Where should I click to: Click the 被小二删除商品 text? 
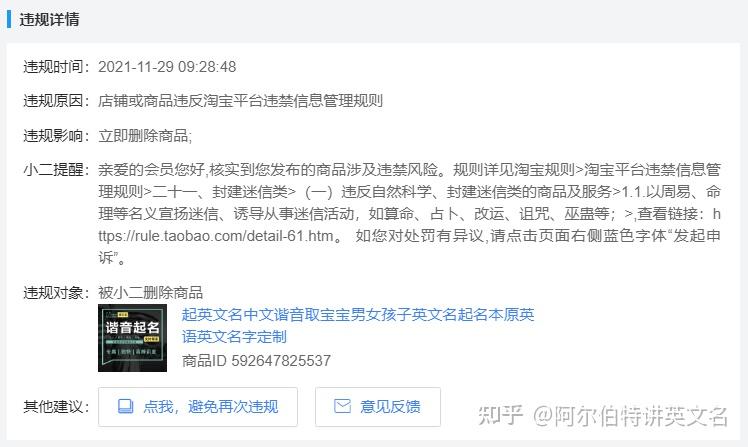(150, 292)
